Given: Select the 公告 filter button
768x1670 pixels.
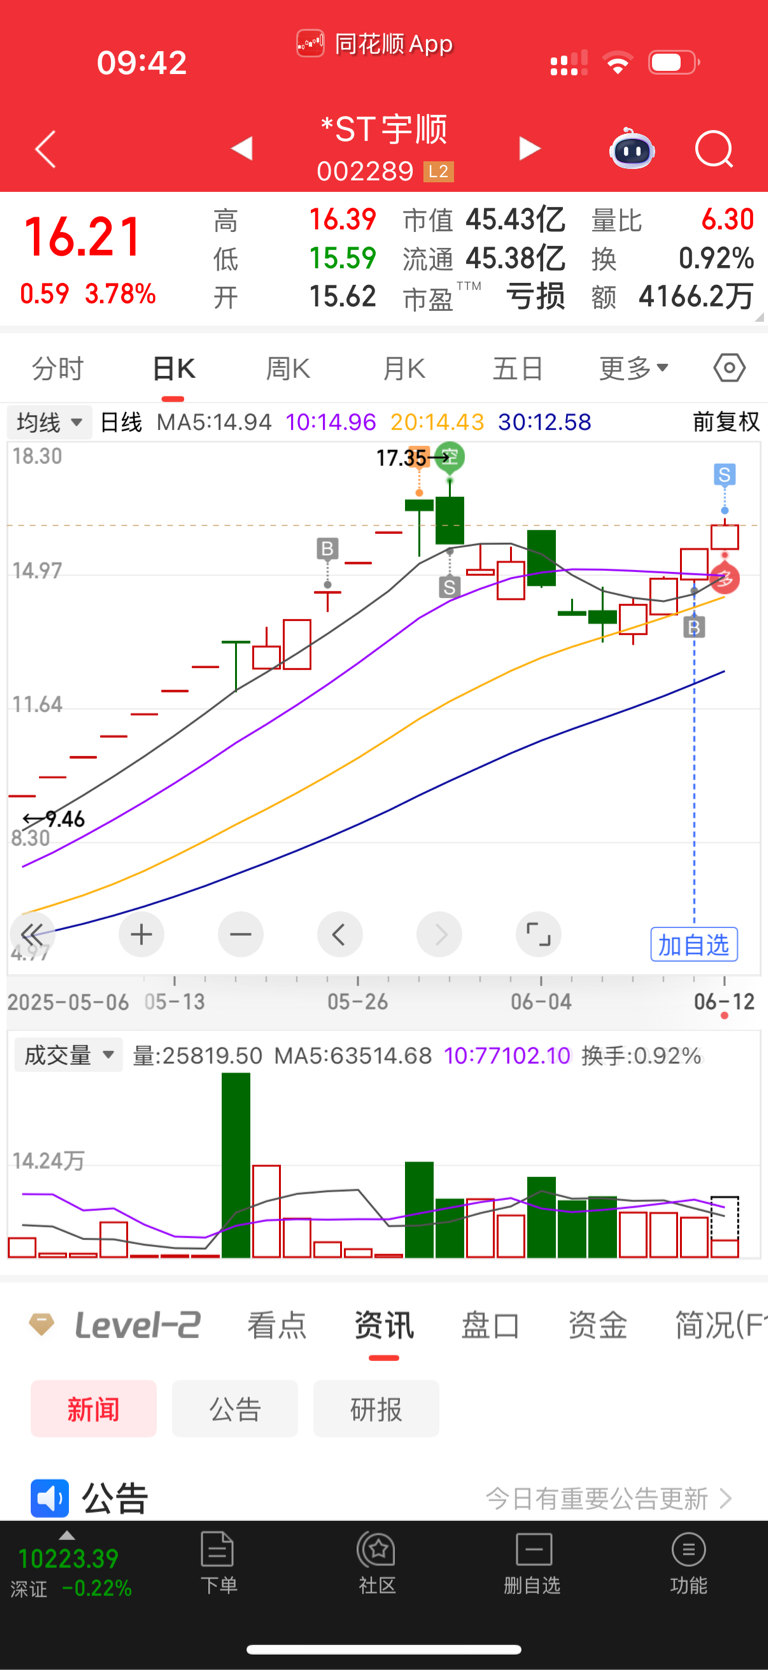Looking at the screenshot, I should (235, 1409).
